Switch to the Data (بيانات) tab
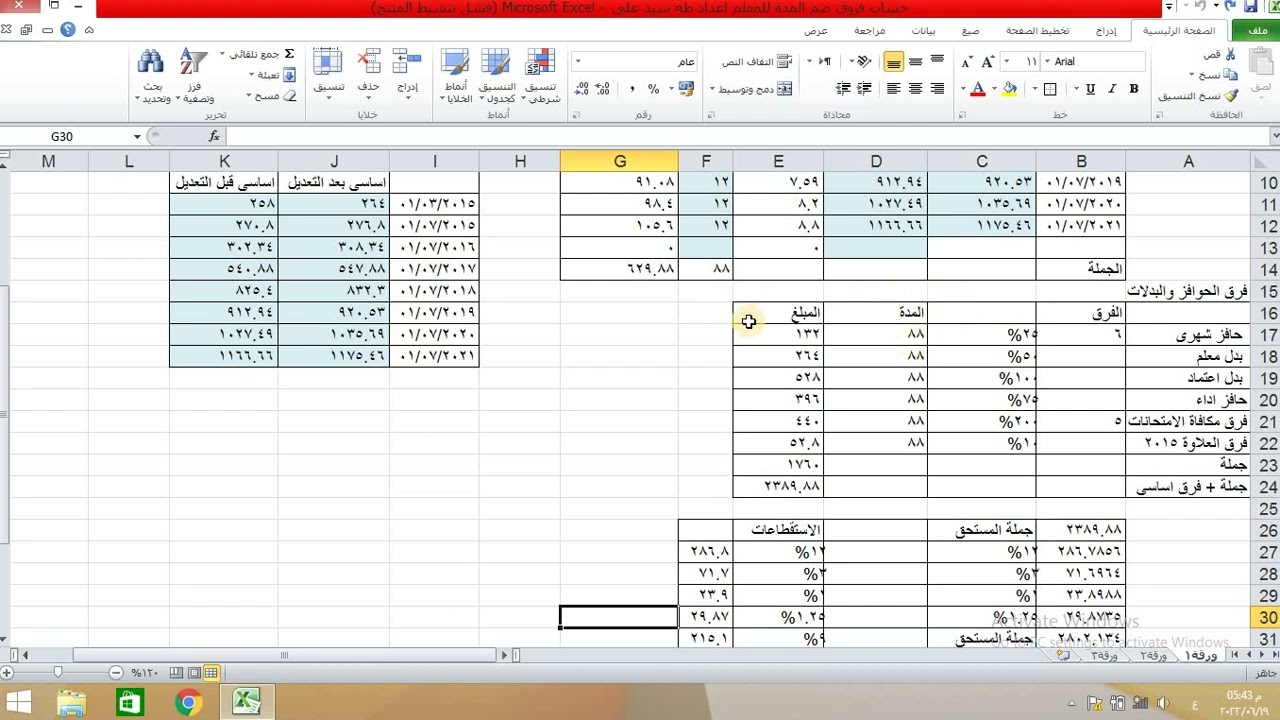The width and height of the screenshot is (1280, 720). 923,31
